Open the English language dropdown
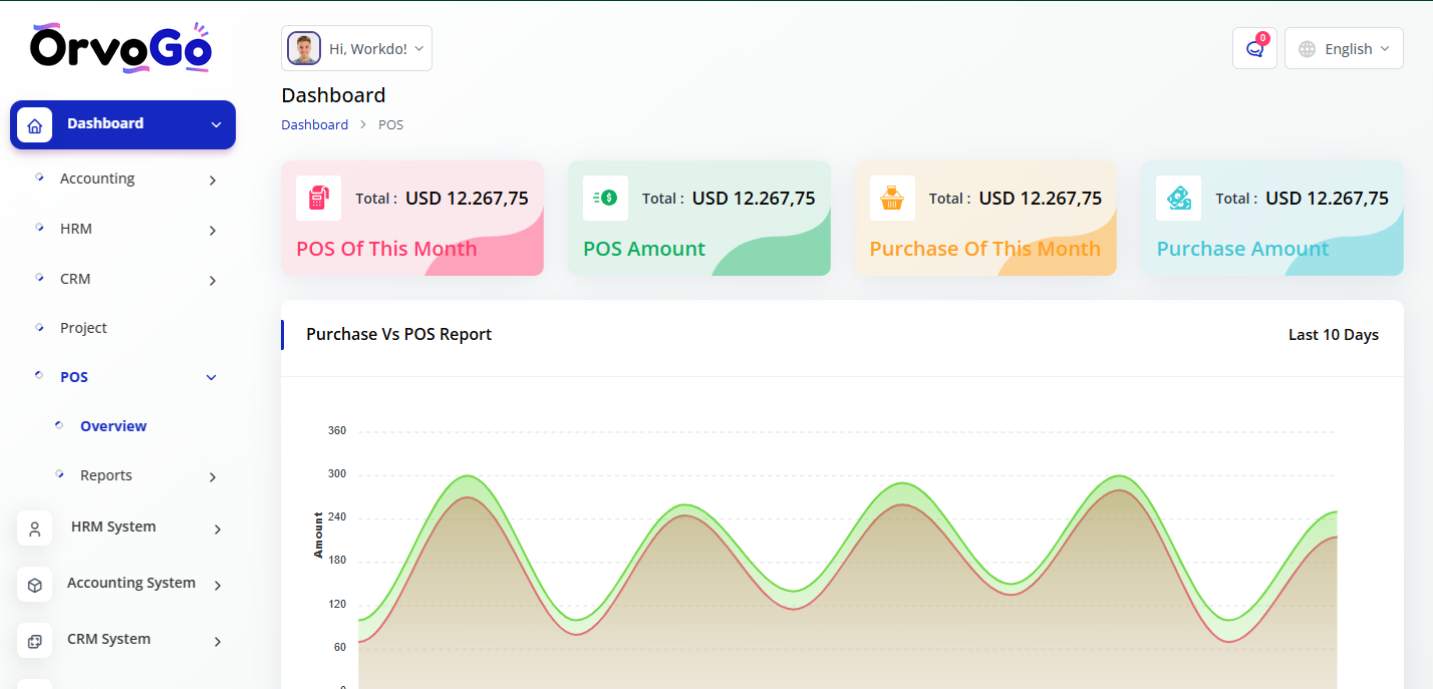Screen dimensions: 1433x689 [x=1343, y=48]
